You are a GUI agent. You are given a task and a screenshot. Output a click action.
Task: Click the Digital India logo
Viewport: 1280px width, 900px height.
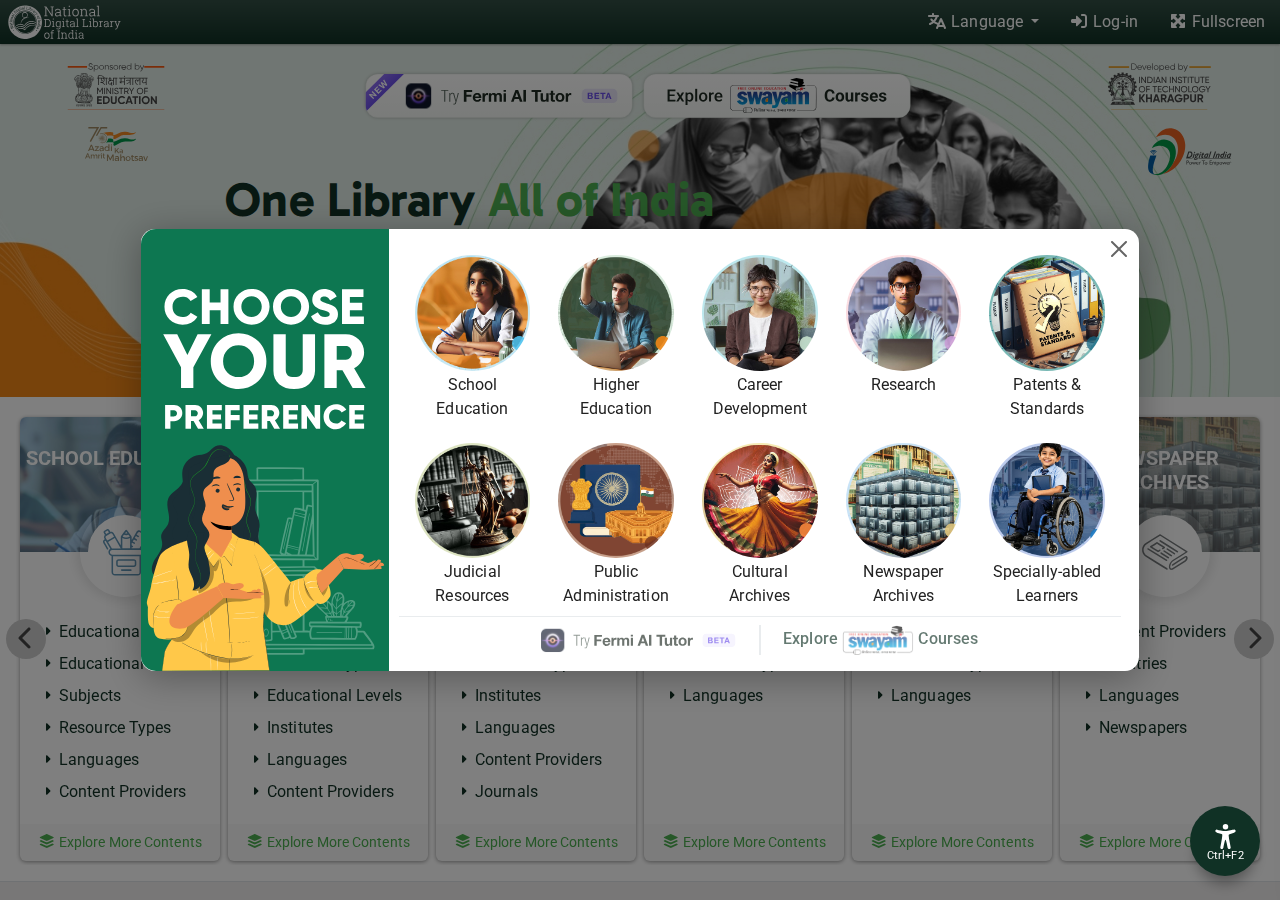tap(1190, 152)
